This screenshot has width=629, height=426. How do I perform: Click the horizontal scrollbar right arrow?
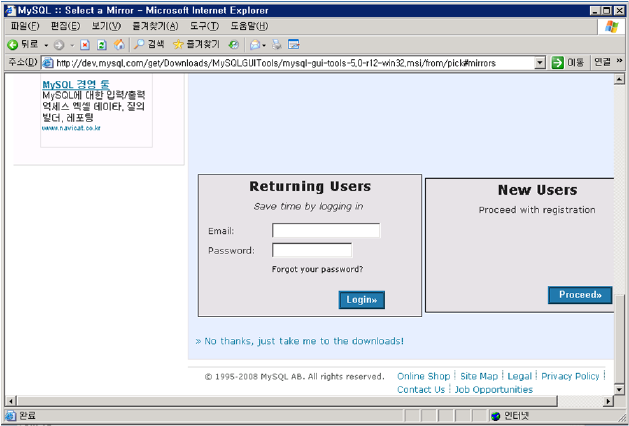609,401
